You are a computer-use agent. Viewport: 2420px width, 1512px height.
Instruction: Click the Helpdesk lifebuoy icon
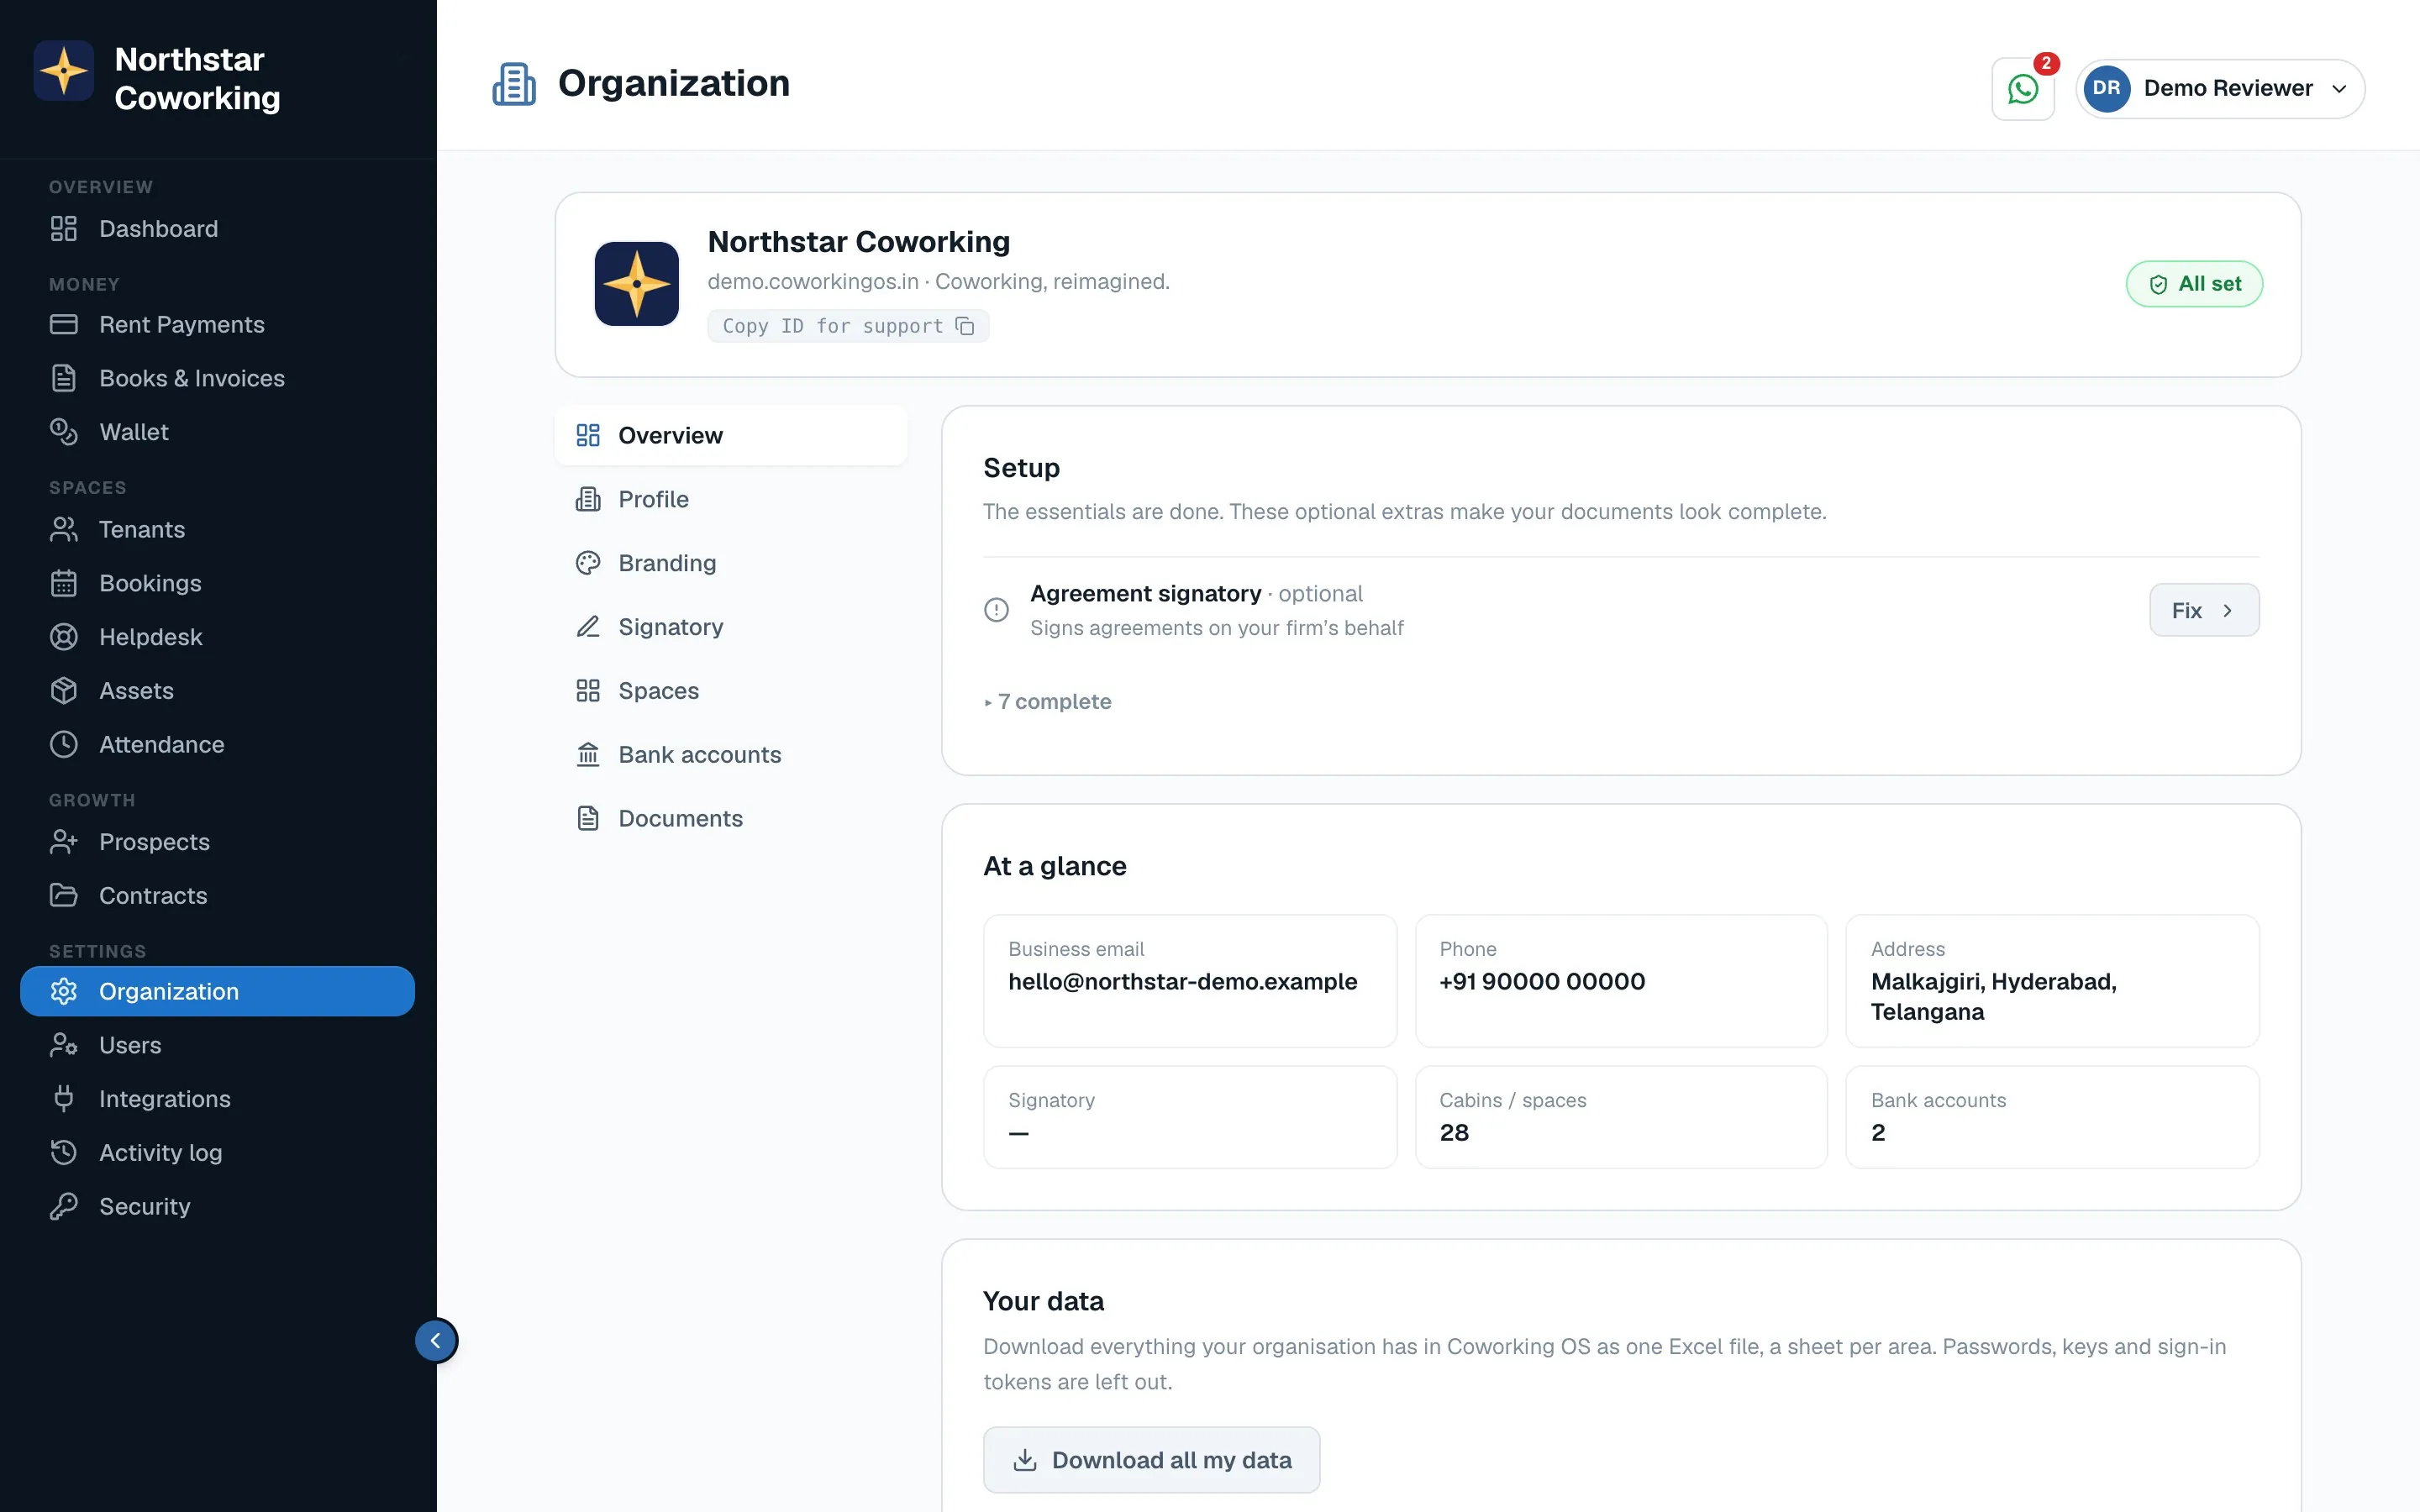pyautogui.click(x=64, y=637)
